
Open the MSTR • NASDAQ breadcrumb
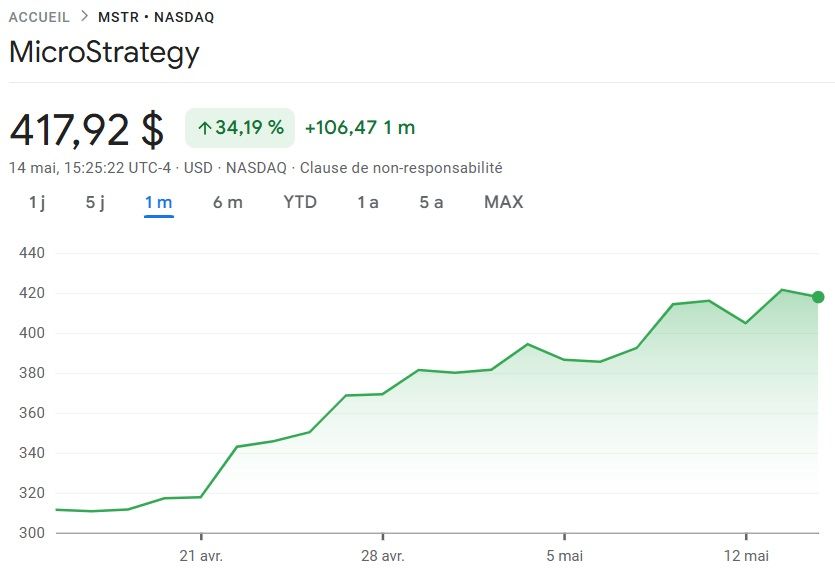point(156,17)
